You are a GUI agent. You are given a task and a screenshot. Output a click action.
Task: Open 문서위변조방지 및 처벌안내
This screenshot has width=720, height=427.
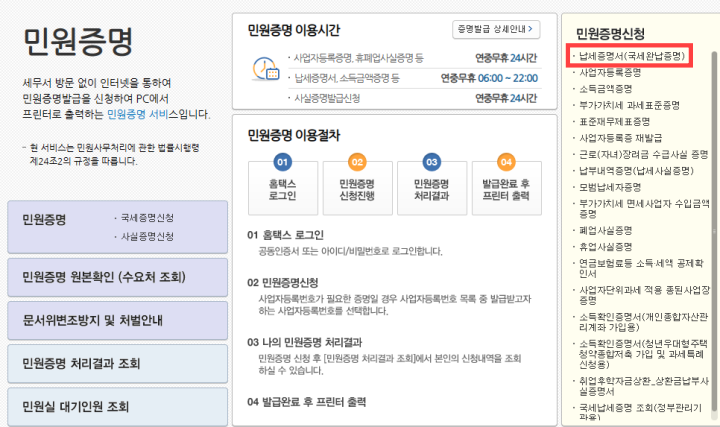(118, 320)
